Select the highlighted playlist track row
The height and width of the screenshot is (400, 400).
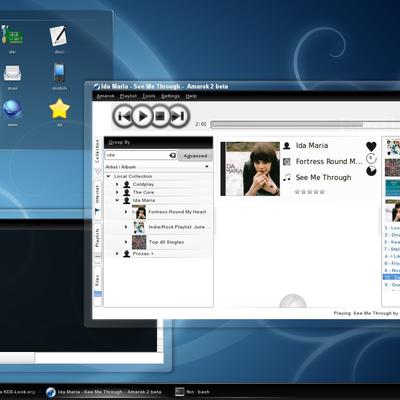391,277
